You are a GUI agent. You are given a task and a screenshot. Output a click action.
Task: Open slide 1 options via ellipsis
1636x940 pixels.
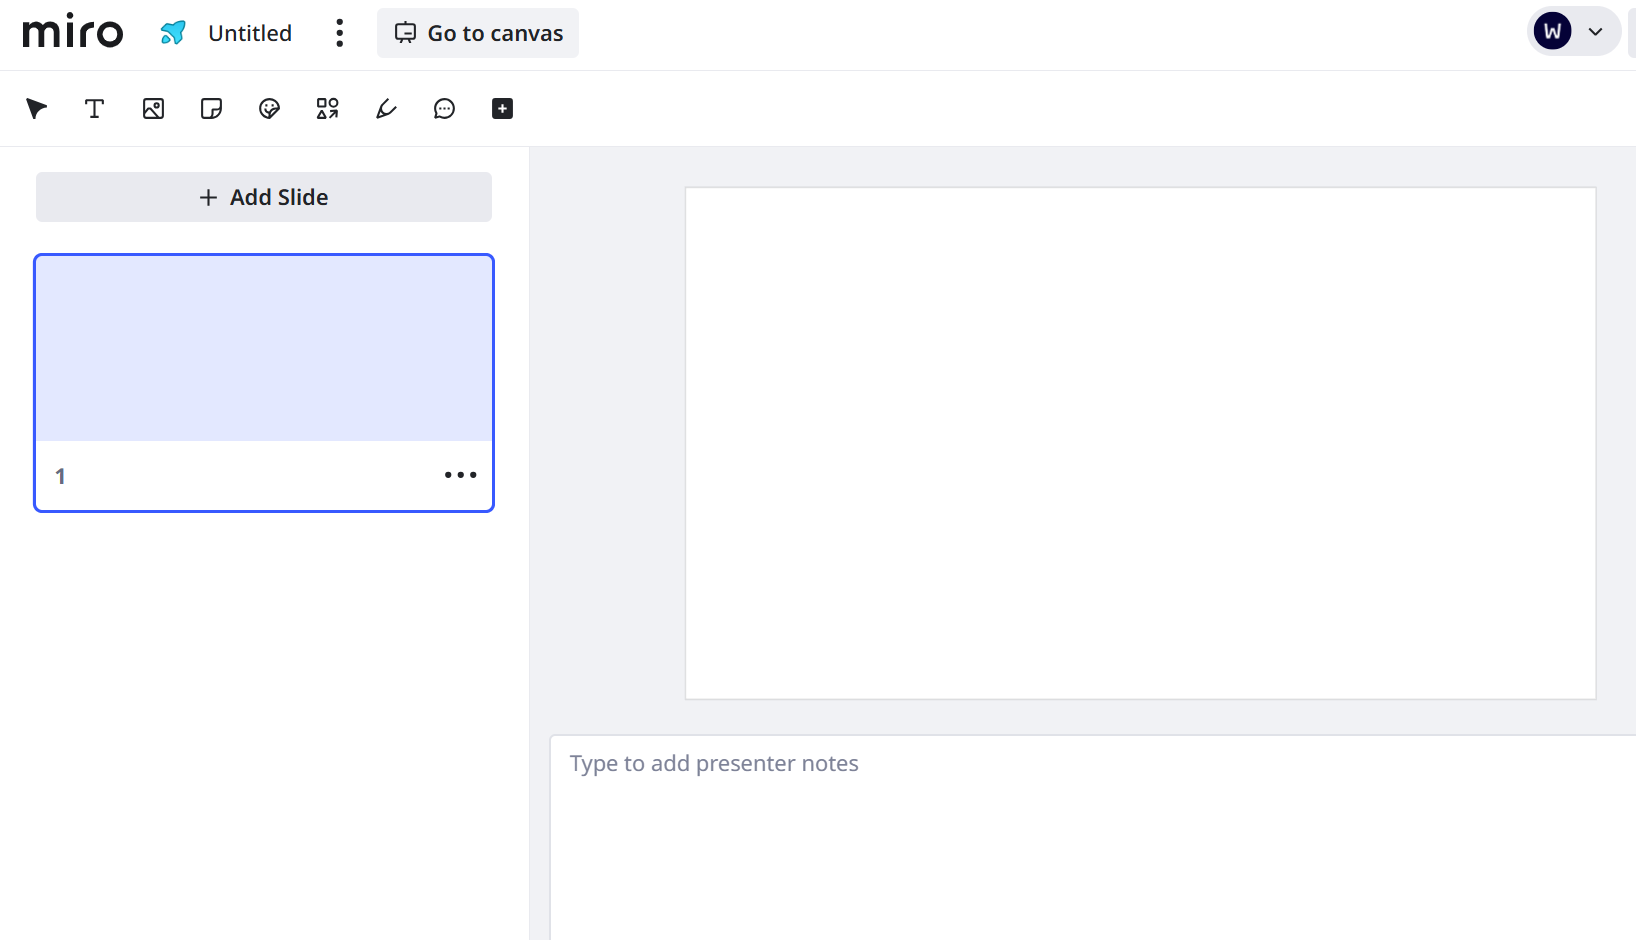tap(460, 475)
